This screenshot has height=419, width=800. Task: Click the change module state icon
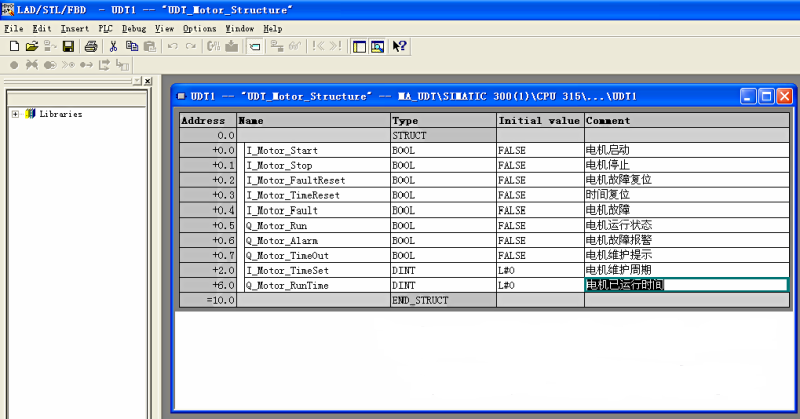pyautogui.click(x=213, y=46)
